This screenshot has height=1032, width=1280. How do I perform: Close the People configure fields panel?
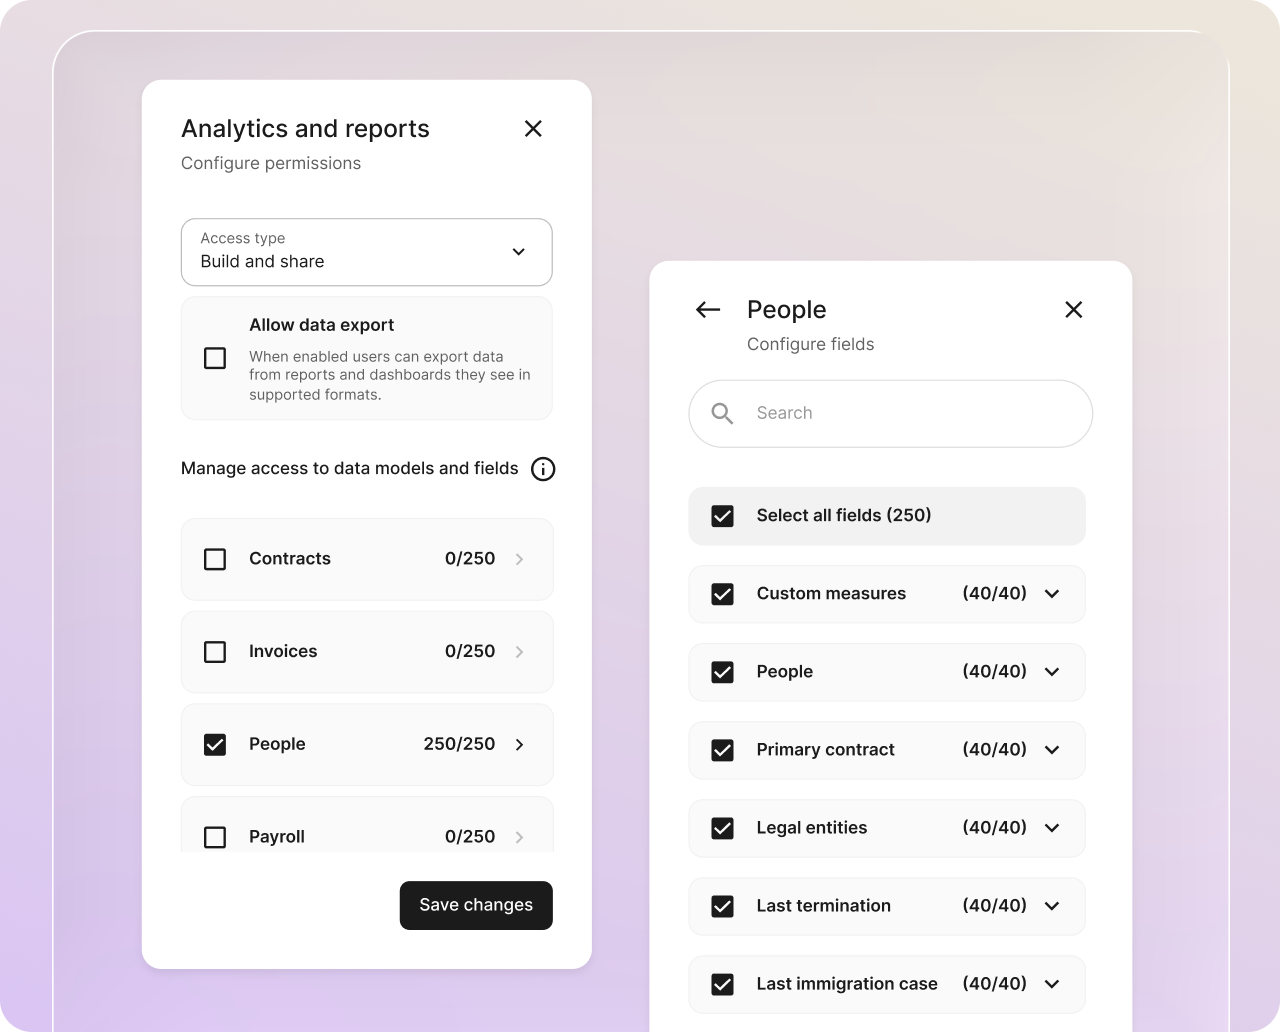coord(1074,309)
